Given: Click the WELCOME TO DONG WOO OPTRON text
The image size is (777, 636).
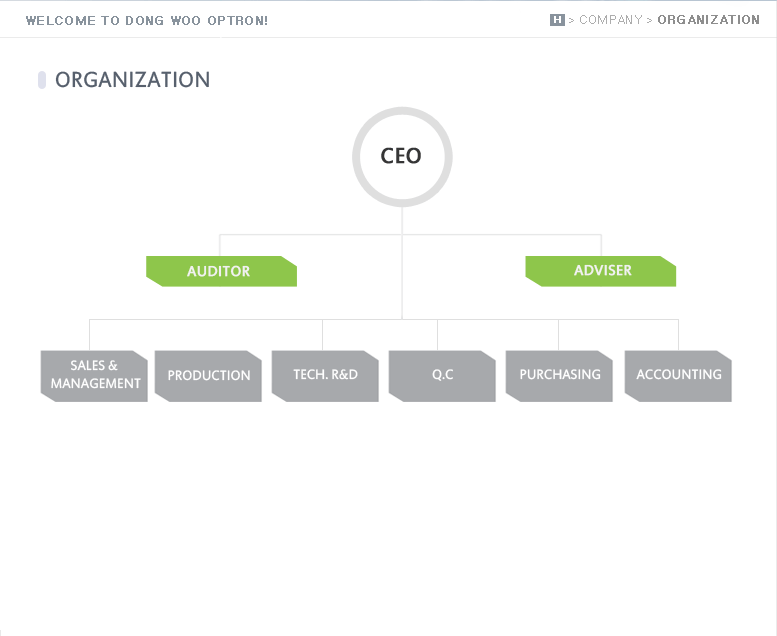Looking at the screenshot, I should tap(146, 20).
